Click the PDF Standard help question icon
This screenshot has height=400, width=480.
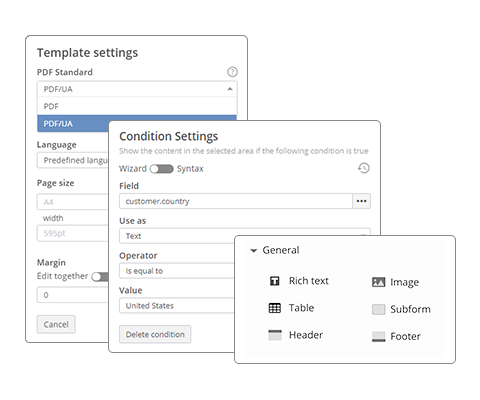click(x=232, y=72)
